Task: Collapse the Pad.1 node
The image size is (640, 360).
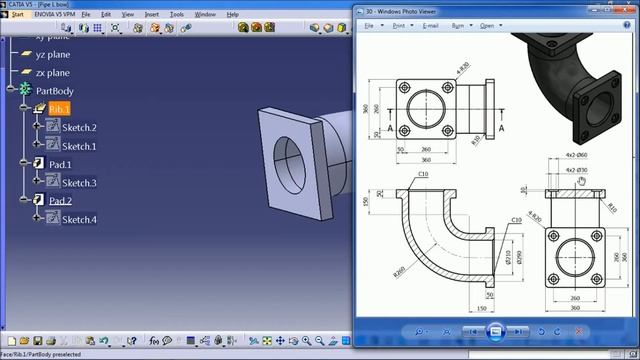Action: click(24, 162)
